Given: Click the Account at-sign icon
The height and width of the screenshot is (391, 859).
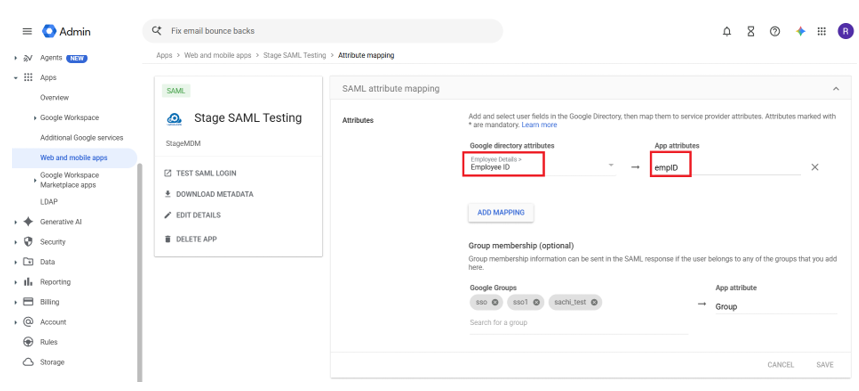Looking at the screenshot, I should coord(28,322).
